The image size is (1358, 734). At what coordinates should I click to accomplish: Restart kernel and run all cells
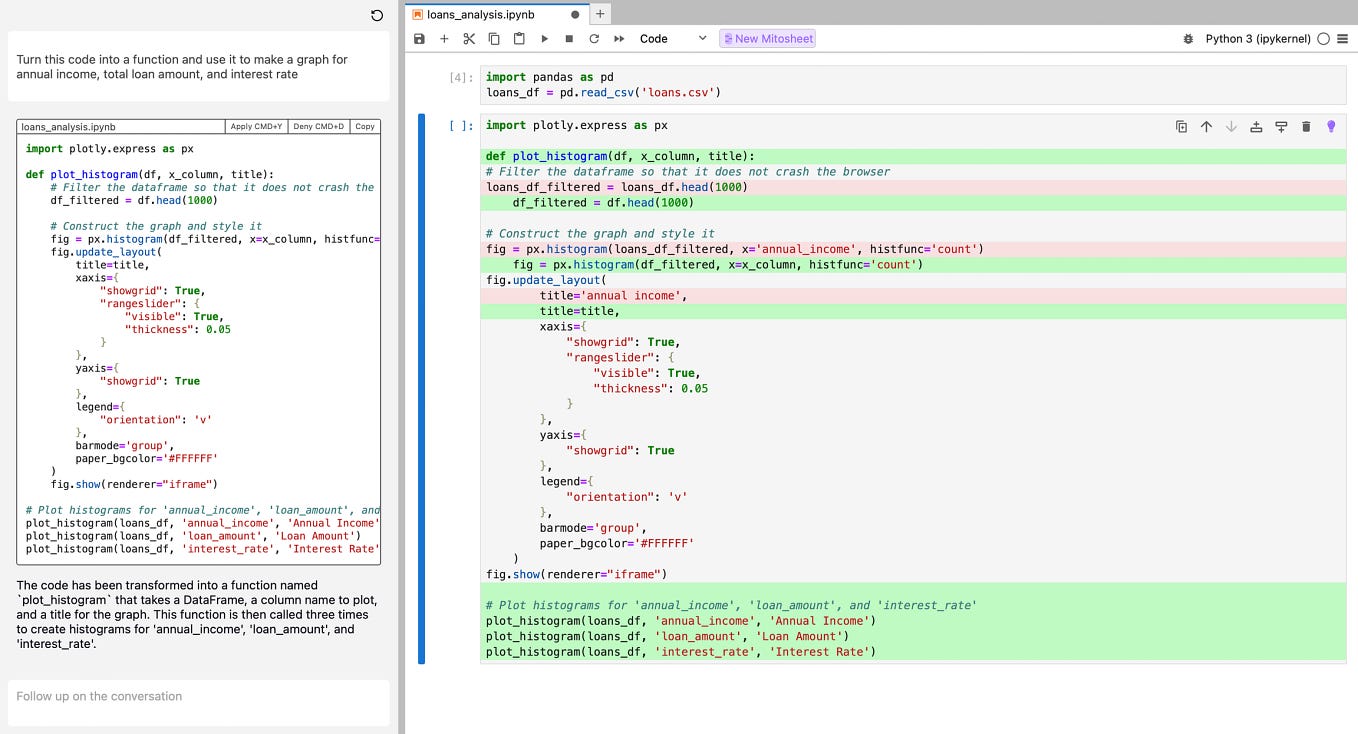[x=619, y=39]
